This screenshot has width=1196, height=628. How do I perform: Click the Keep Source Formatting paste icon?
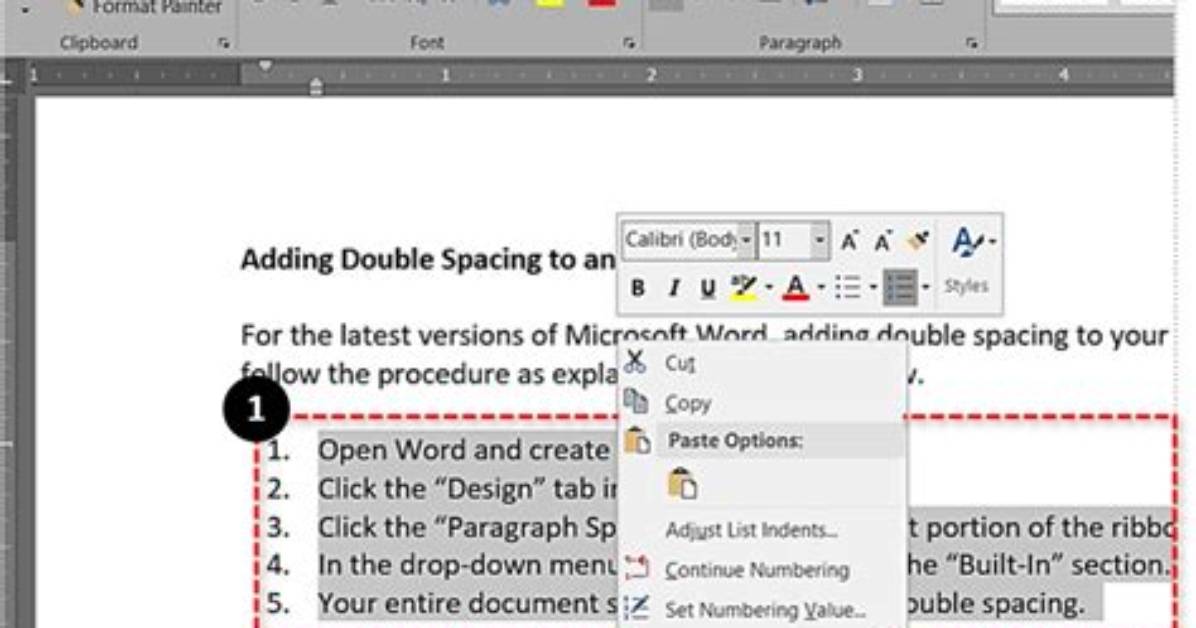pyautogui.click(x=683, y=484)
